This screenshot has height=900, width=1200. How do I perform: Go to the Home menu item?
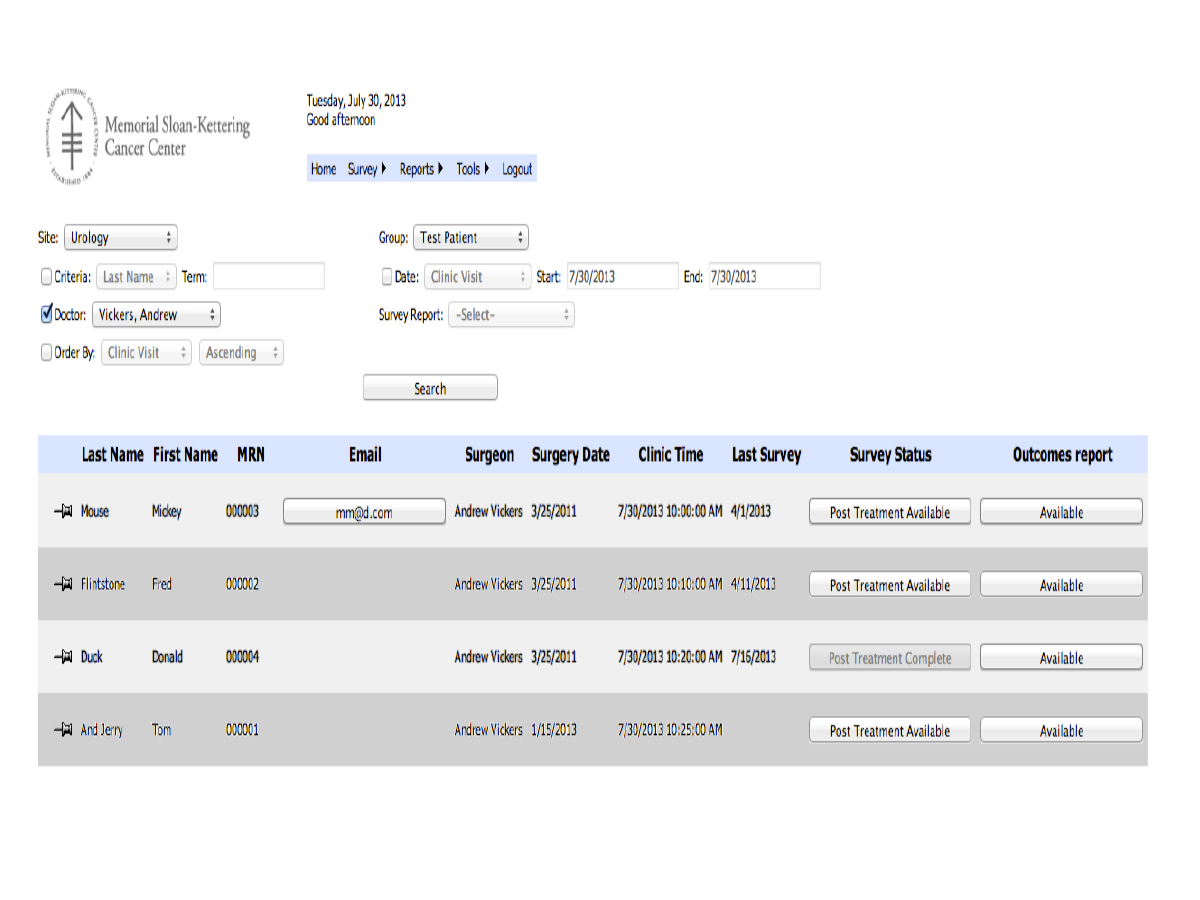click(x=323, y=169)
